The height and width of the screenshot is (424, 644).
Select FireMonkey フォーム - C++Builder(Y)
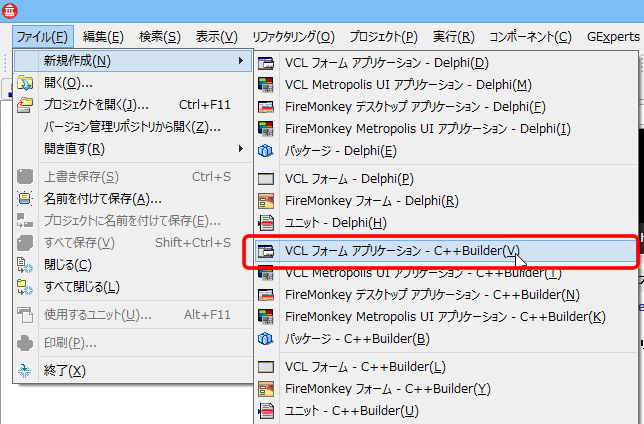click(446, 389)
